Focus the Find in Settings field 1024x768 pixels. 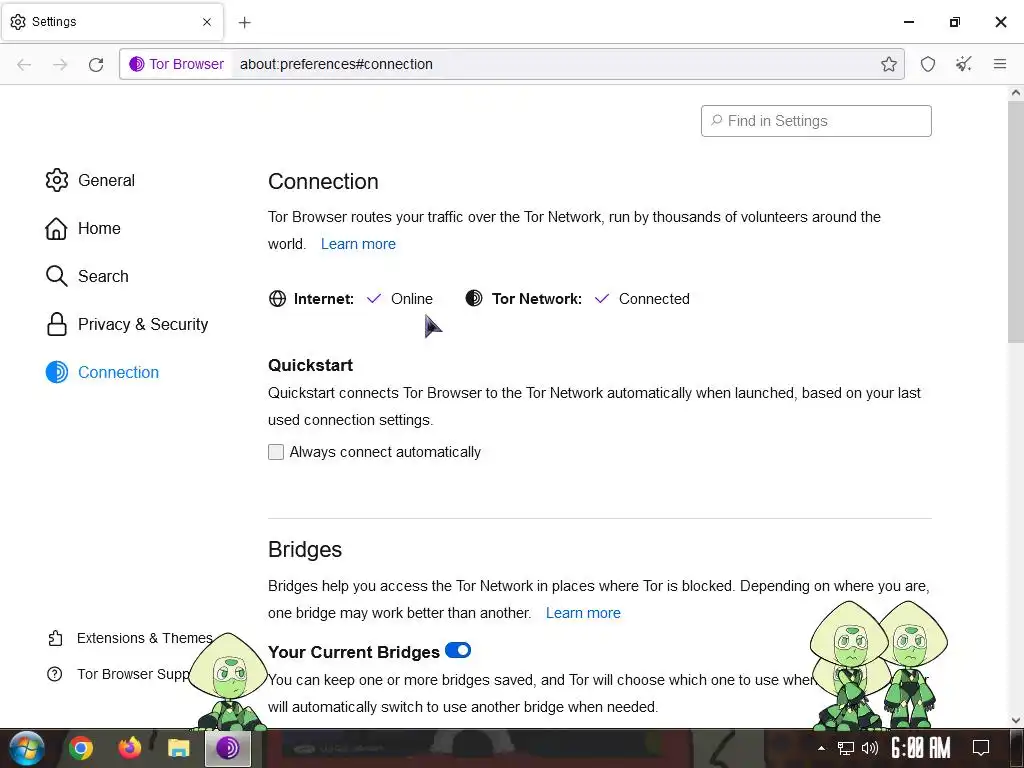coord(816,121)
